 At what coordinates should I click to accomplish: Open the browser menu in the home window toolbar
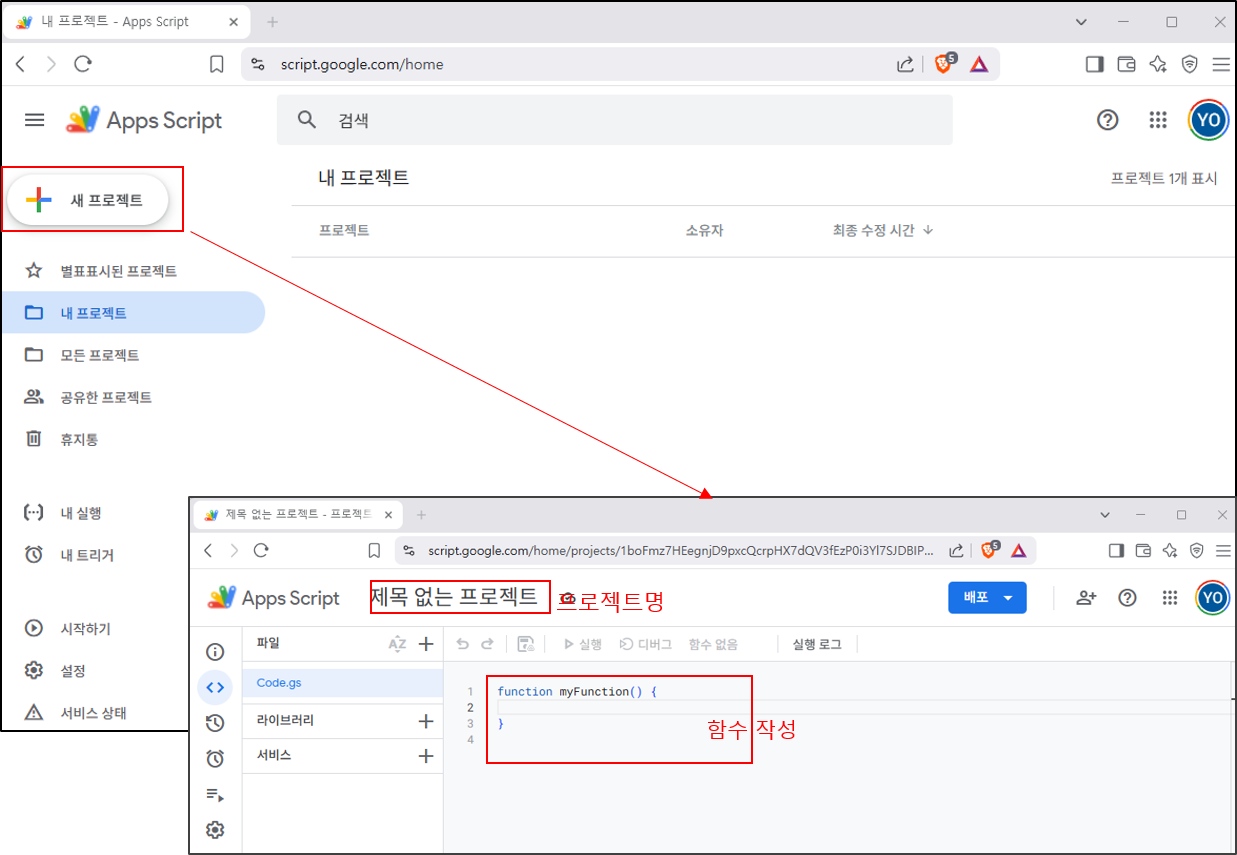click(1221, 64)
